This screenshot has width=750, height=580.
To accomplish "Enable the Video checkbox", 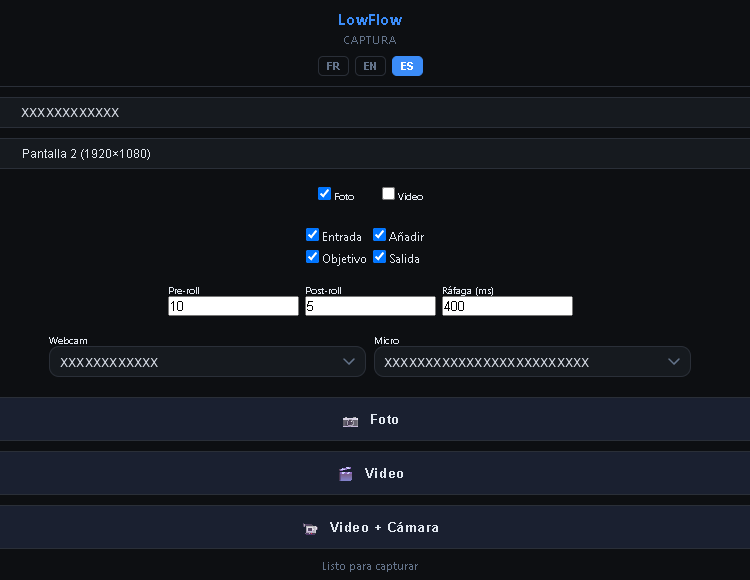I will pos(388,194).
